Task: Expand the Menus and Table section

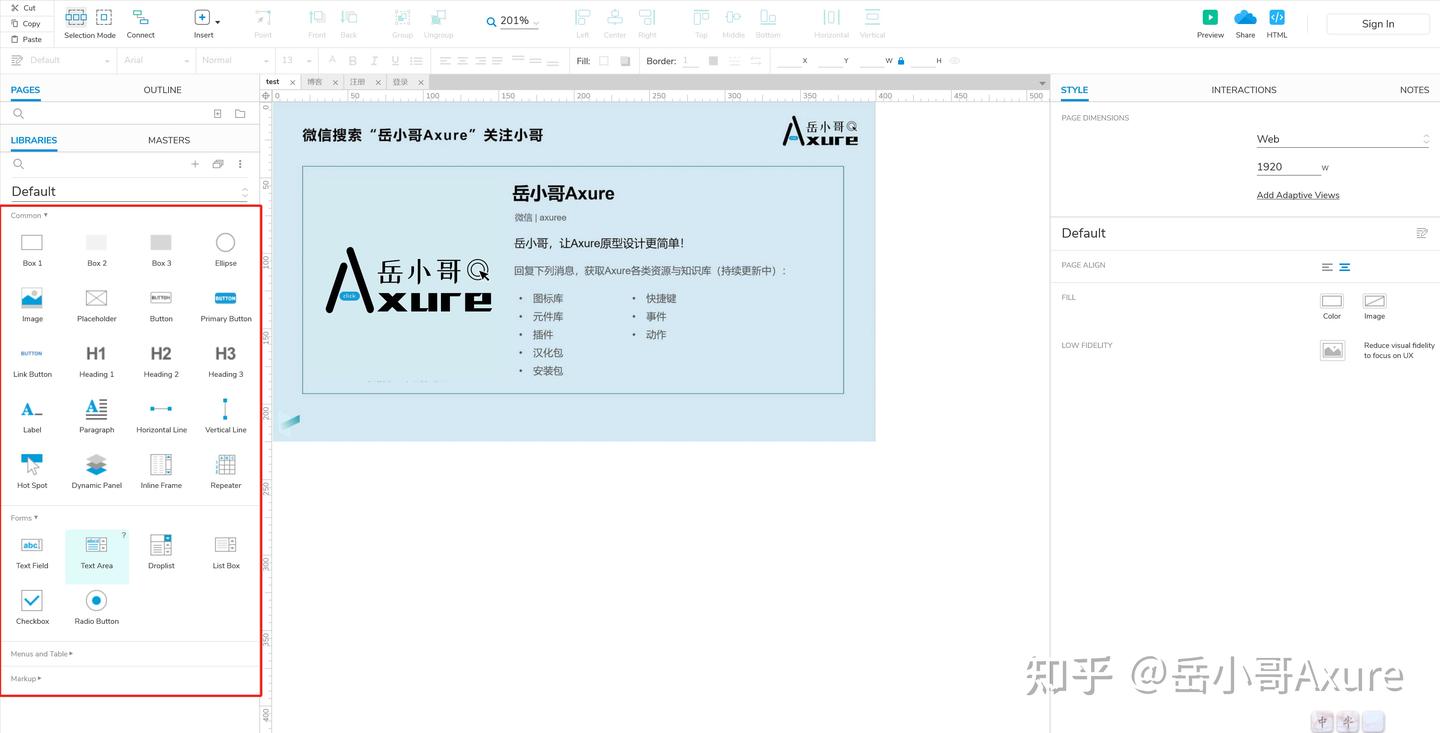Action: coord(42,654)
